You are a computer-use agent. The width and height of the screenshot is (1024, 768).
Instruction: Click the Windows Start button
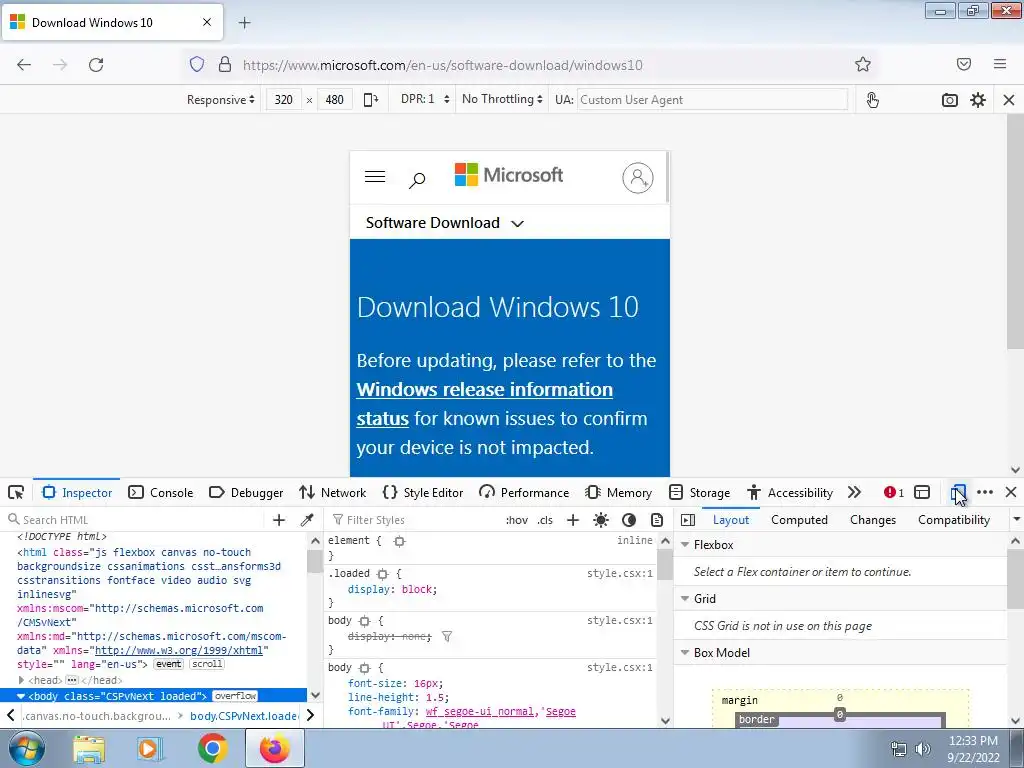(x=26, y=748)
